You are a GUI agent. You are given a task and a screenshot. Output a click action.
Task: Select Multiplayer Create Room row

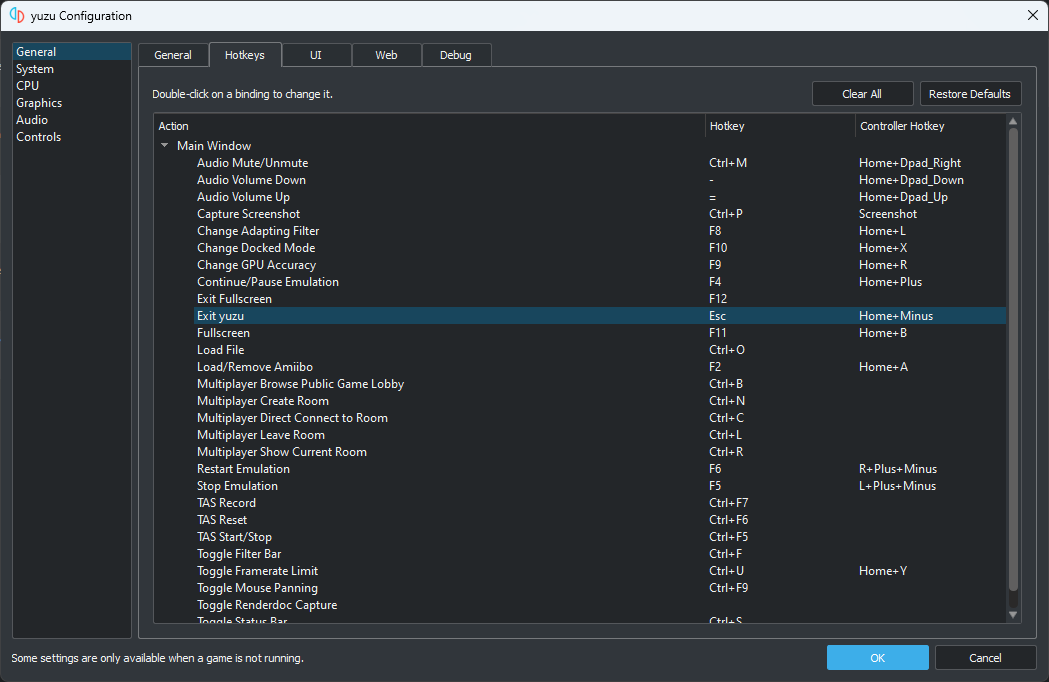tap(600, 401)
